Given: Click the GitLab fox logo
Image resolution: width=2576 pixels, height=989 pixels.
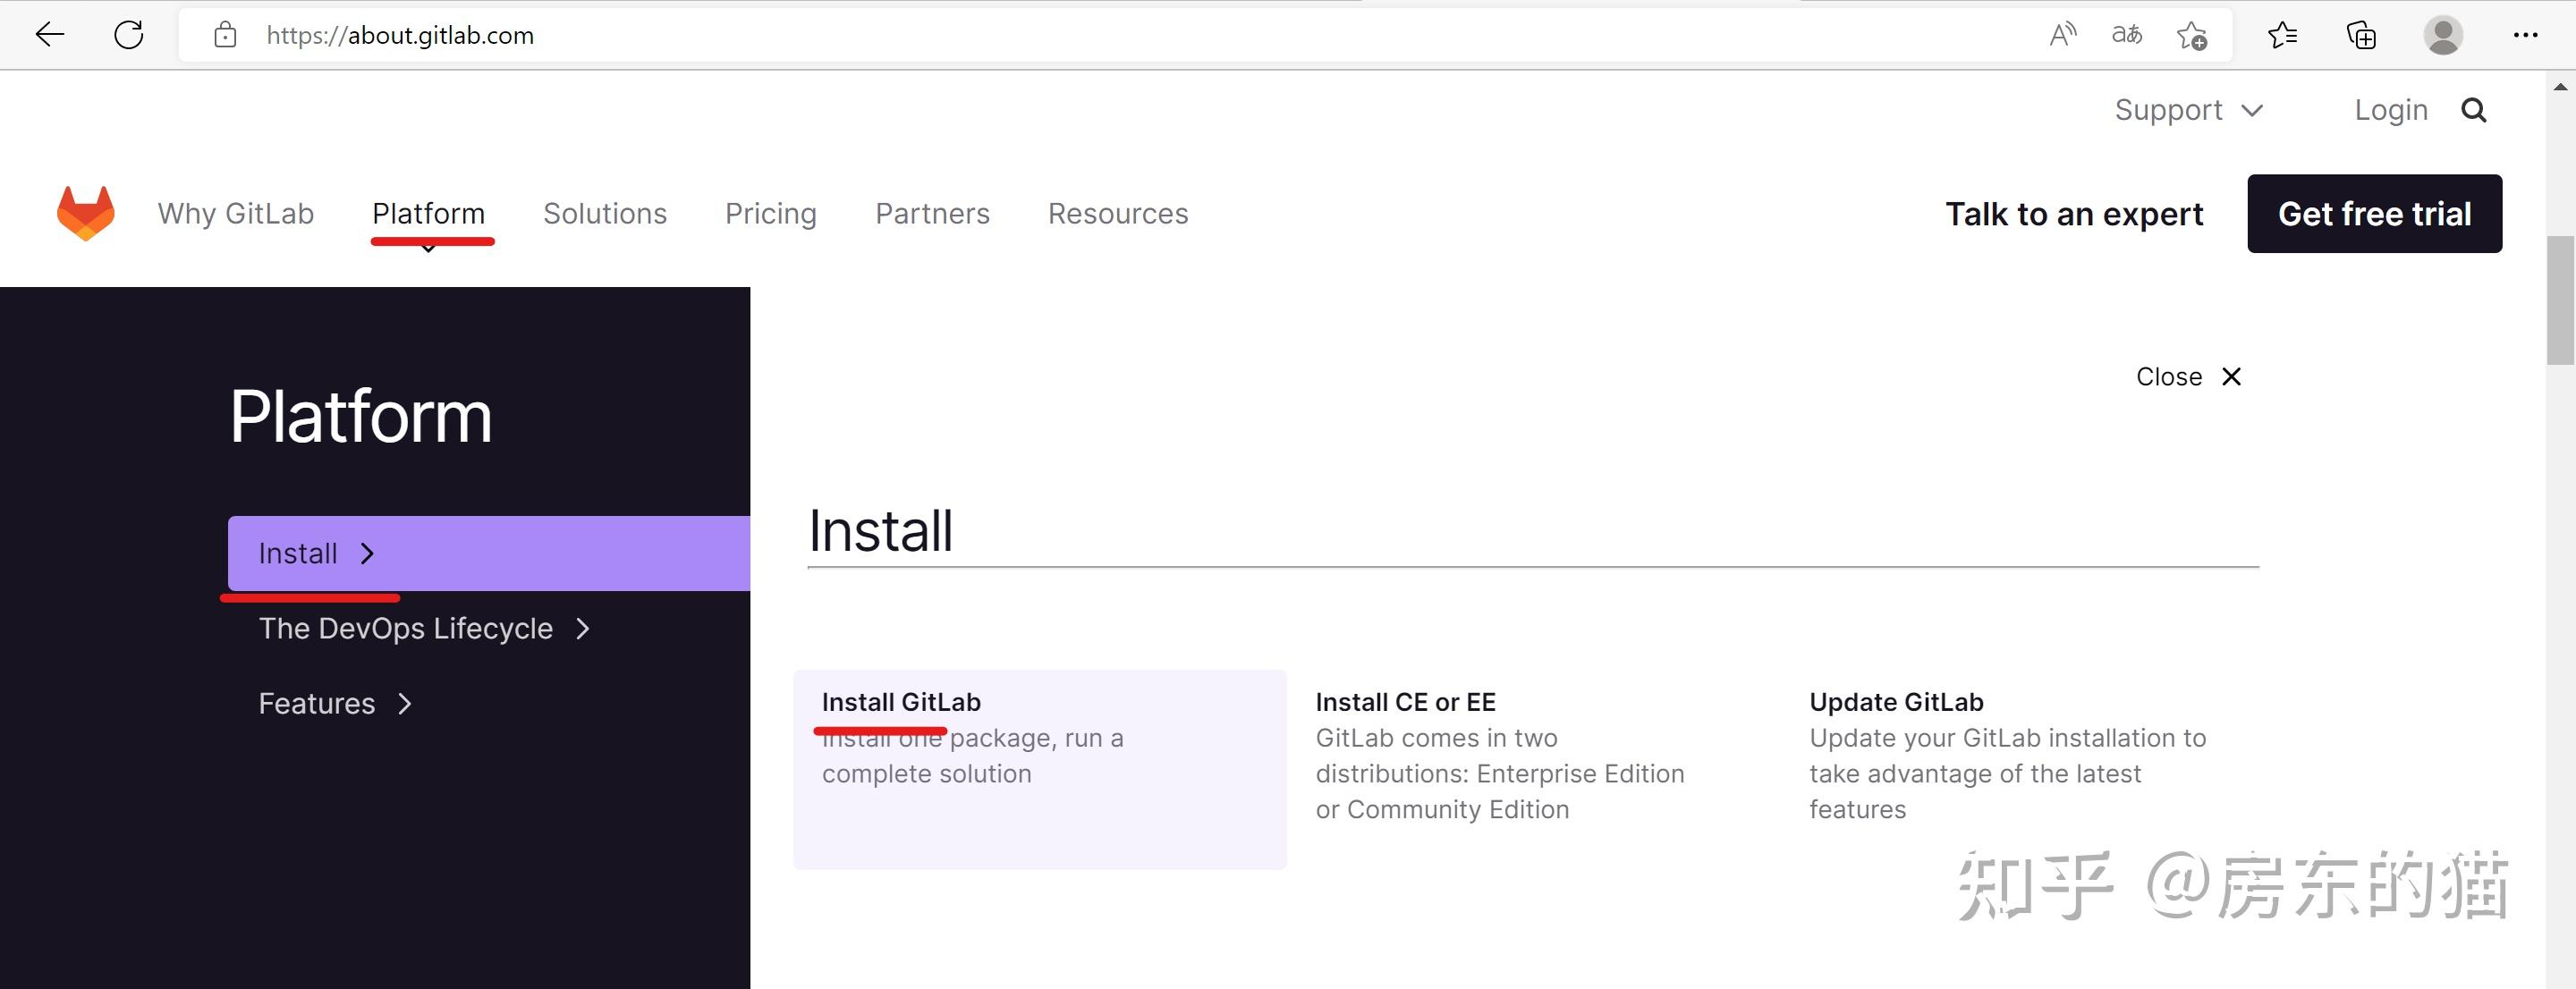Looking at the screenshot, I should tap(85, 213).
